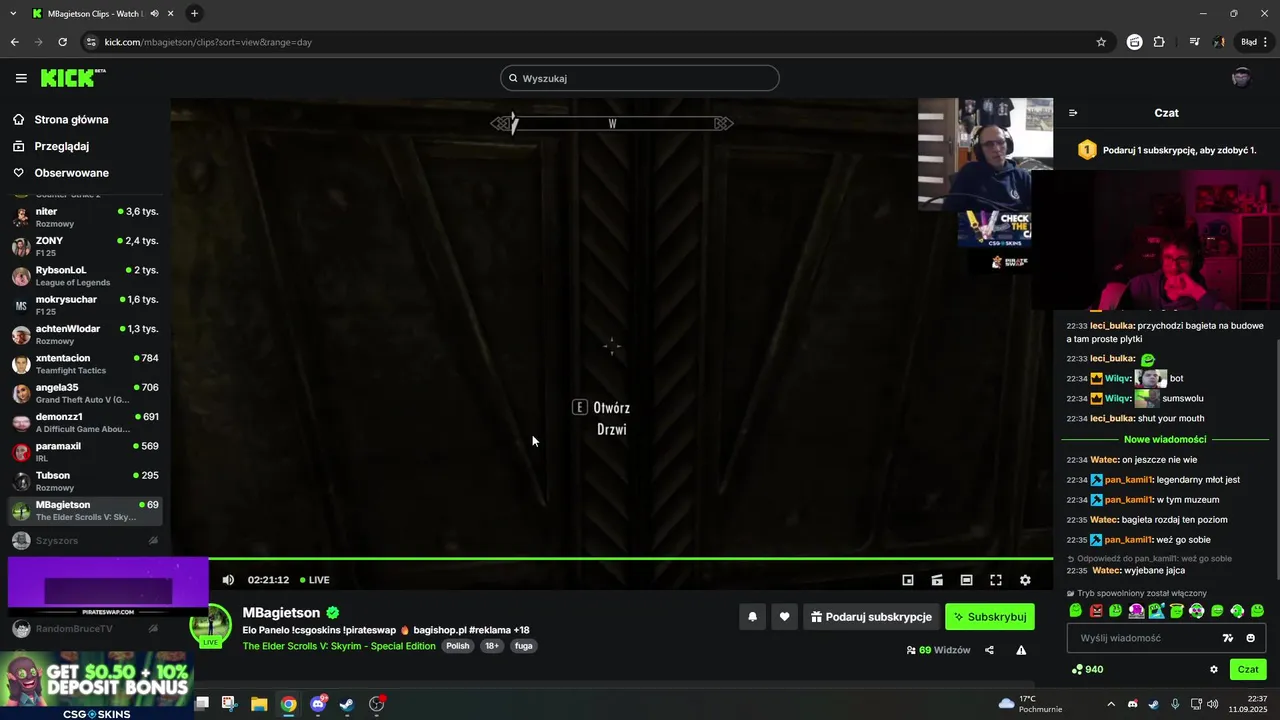Open The Elder Scrolls V: Skyrim category
1280x720 pixels.
coord(339,646)
